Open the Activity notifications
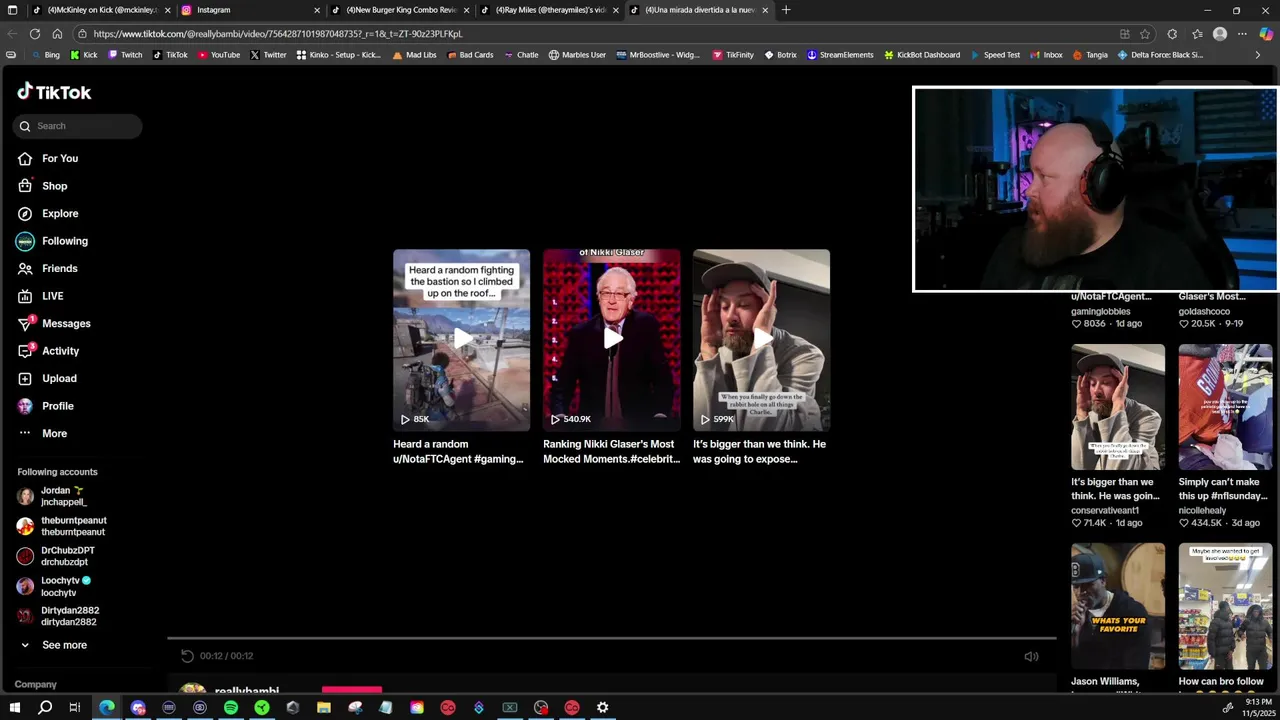Screen dimensions: 1280x720 (x=48, y=351)
